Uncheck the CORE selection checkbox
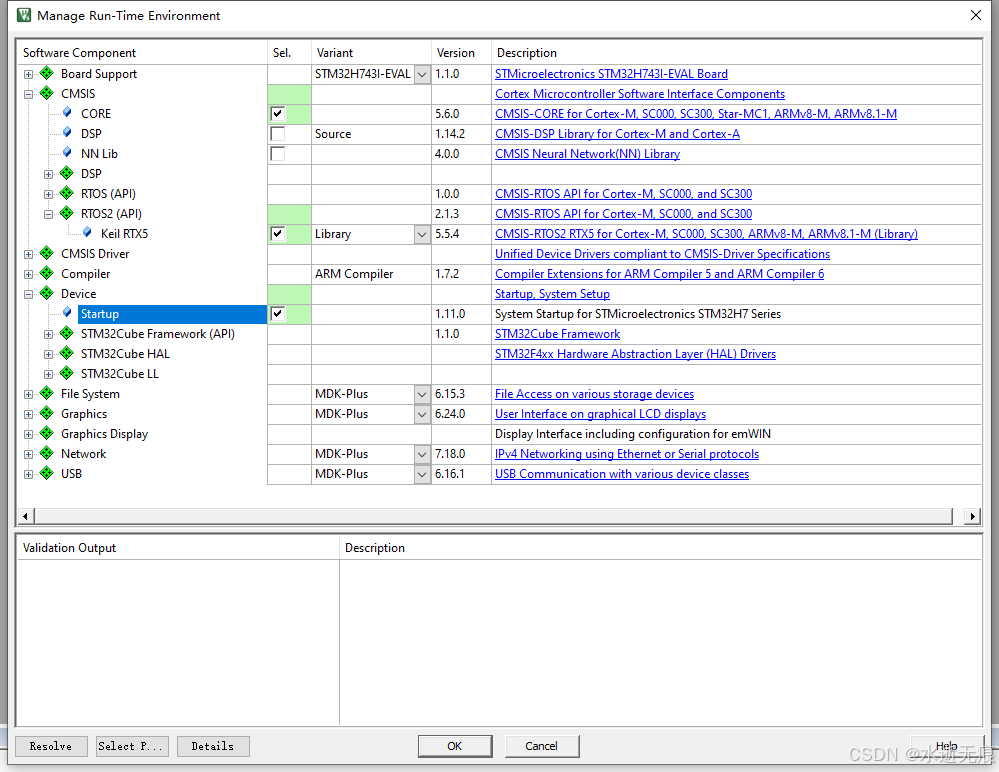The height and width of the screenshot is (772, 999). point(276,113)
